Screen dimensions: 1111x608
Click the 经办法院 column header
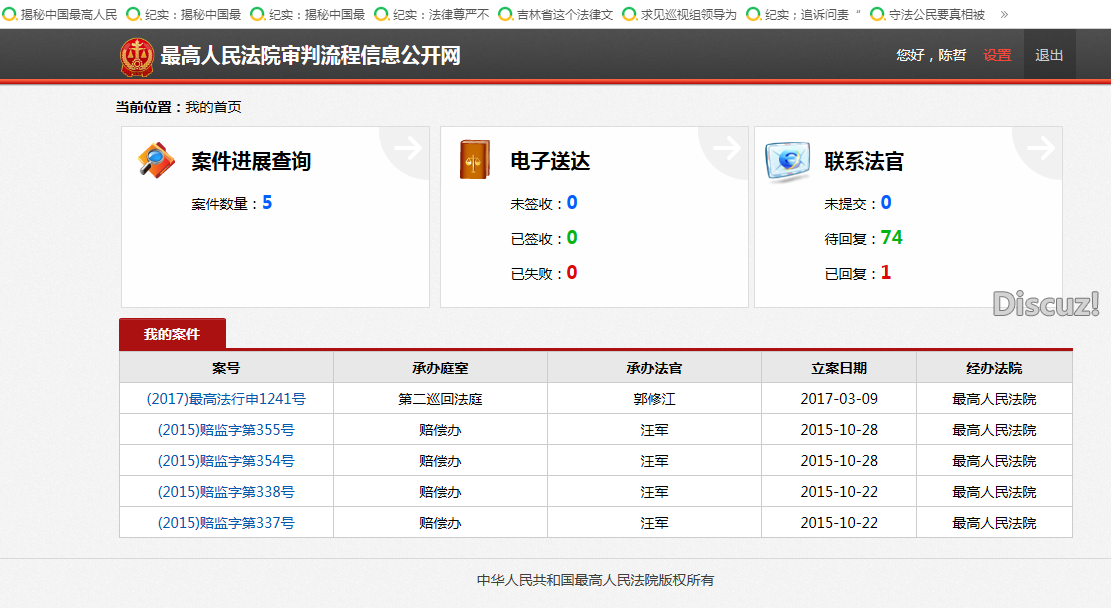[994, 368]
